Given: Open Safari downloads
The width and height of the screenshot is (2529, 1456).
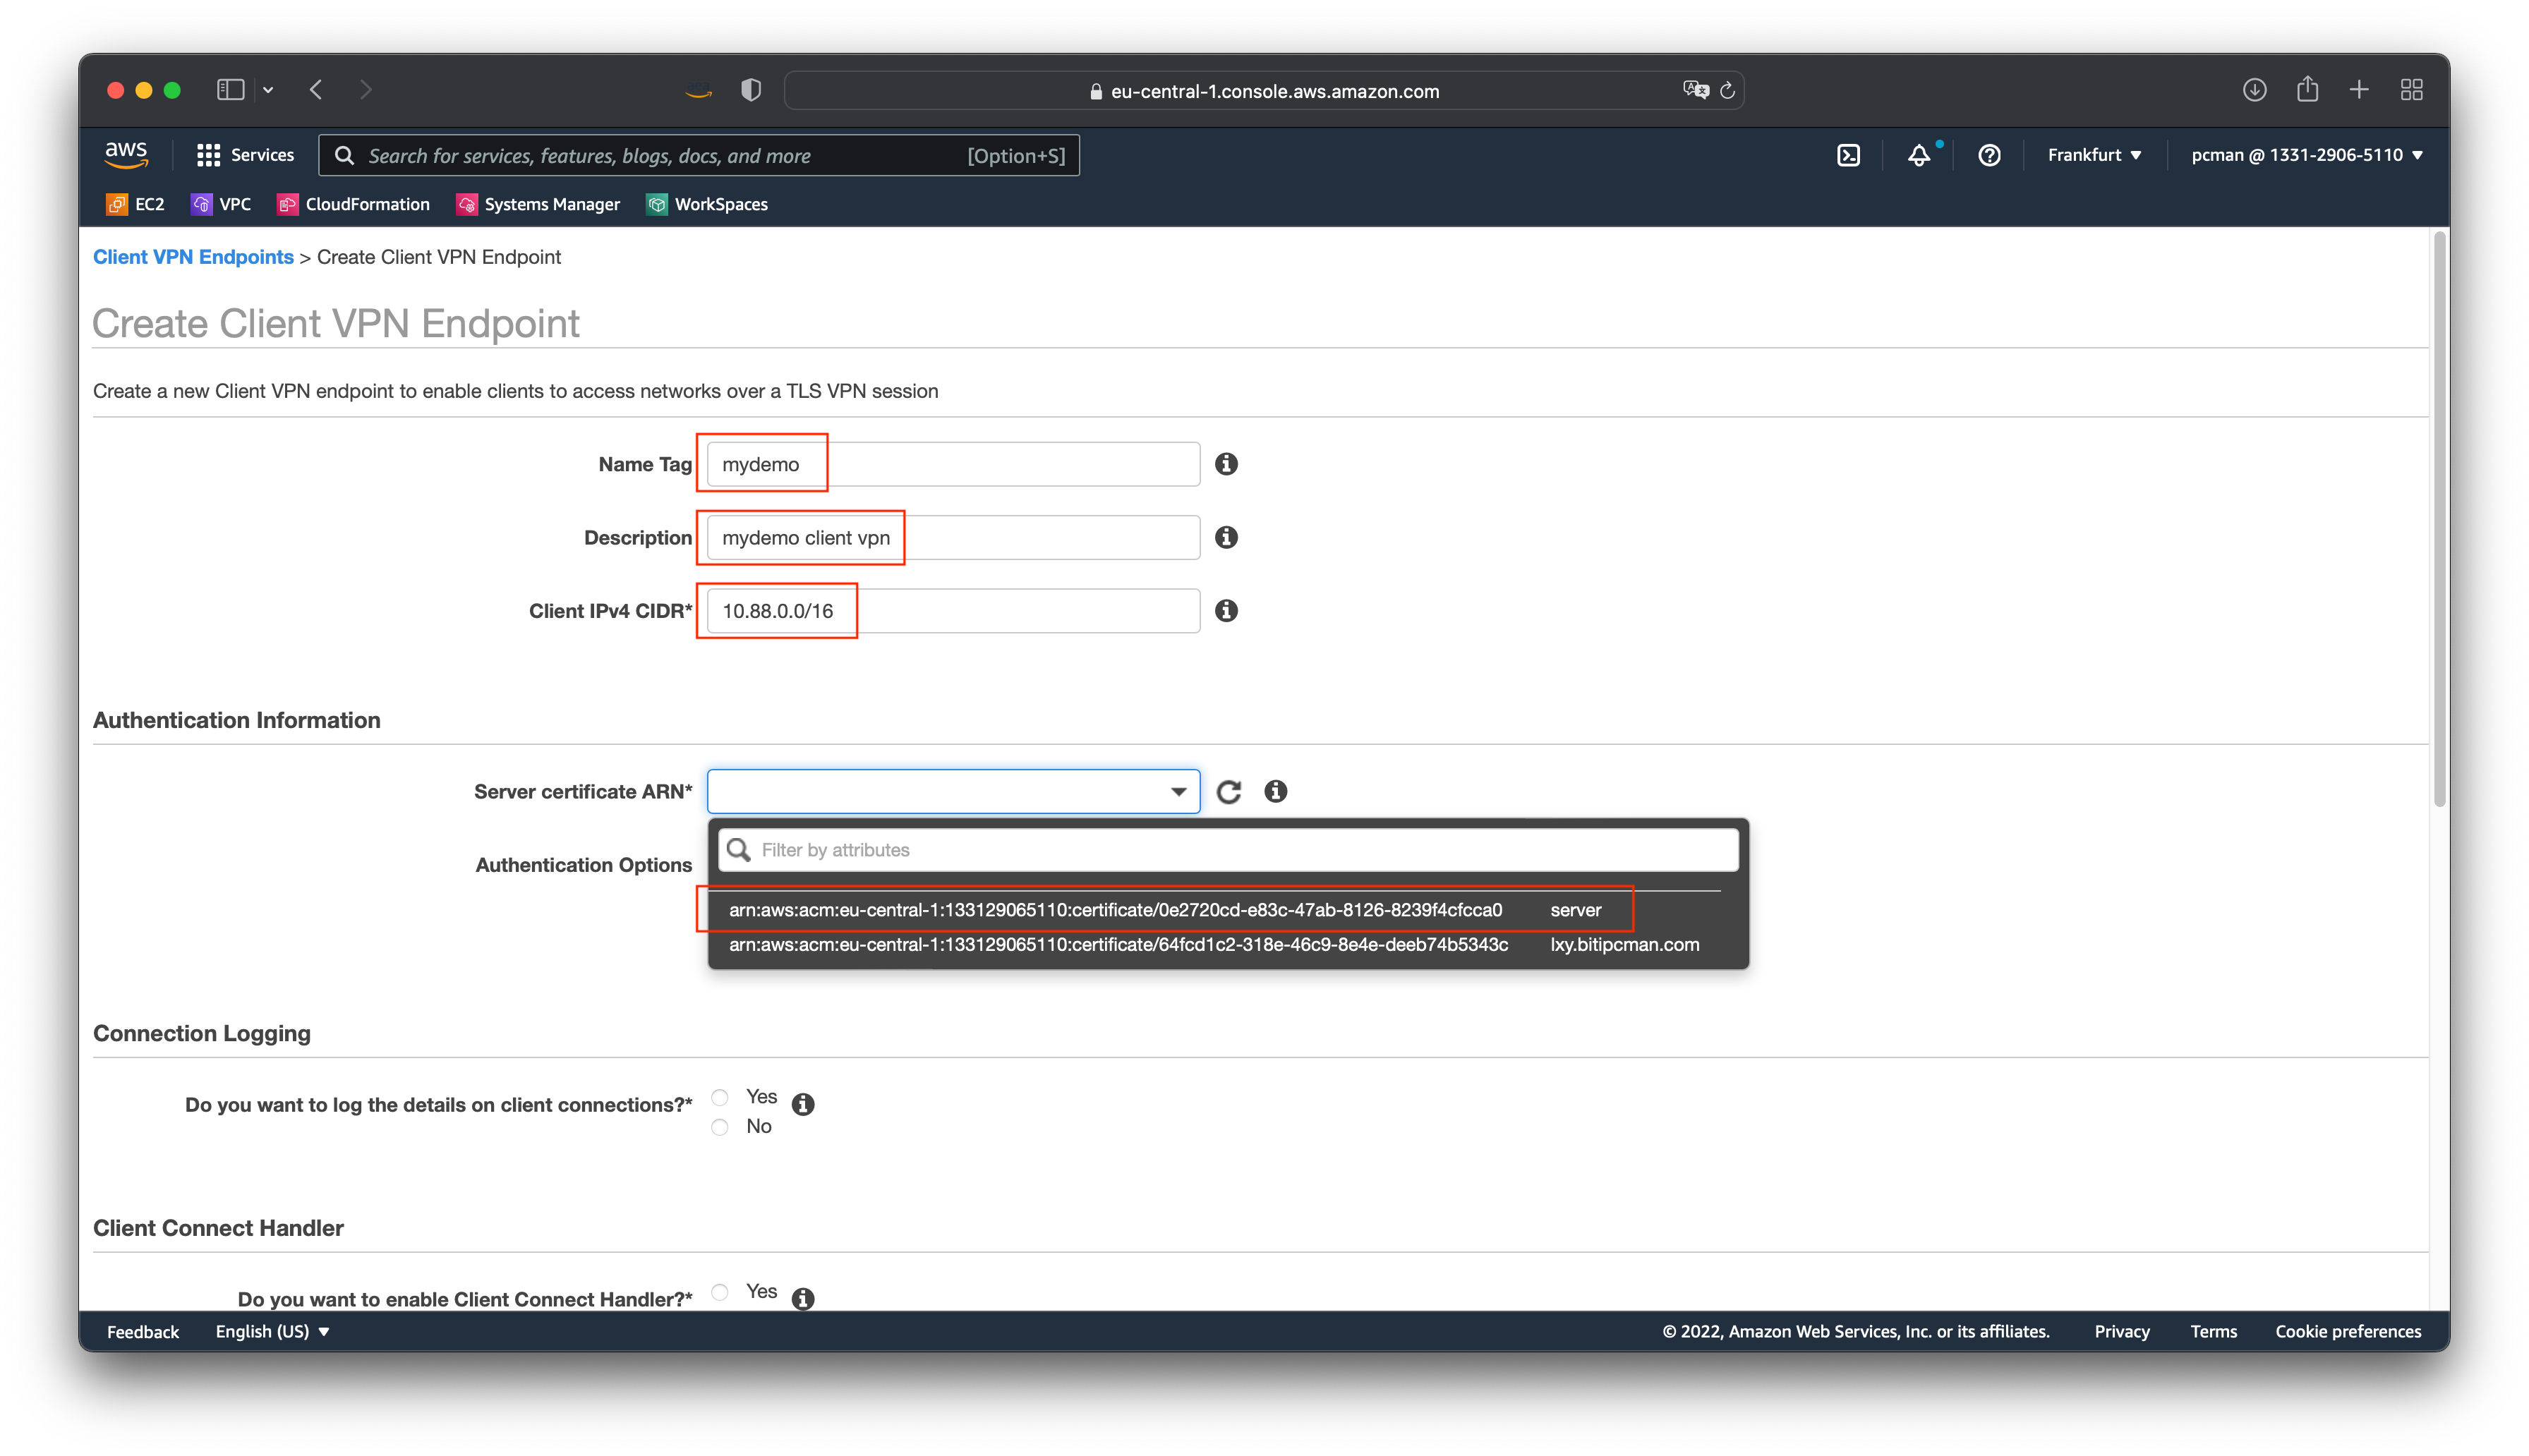Looking at the screenshot, I should point(2254,90).
